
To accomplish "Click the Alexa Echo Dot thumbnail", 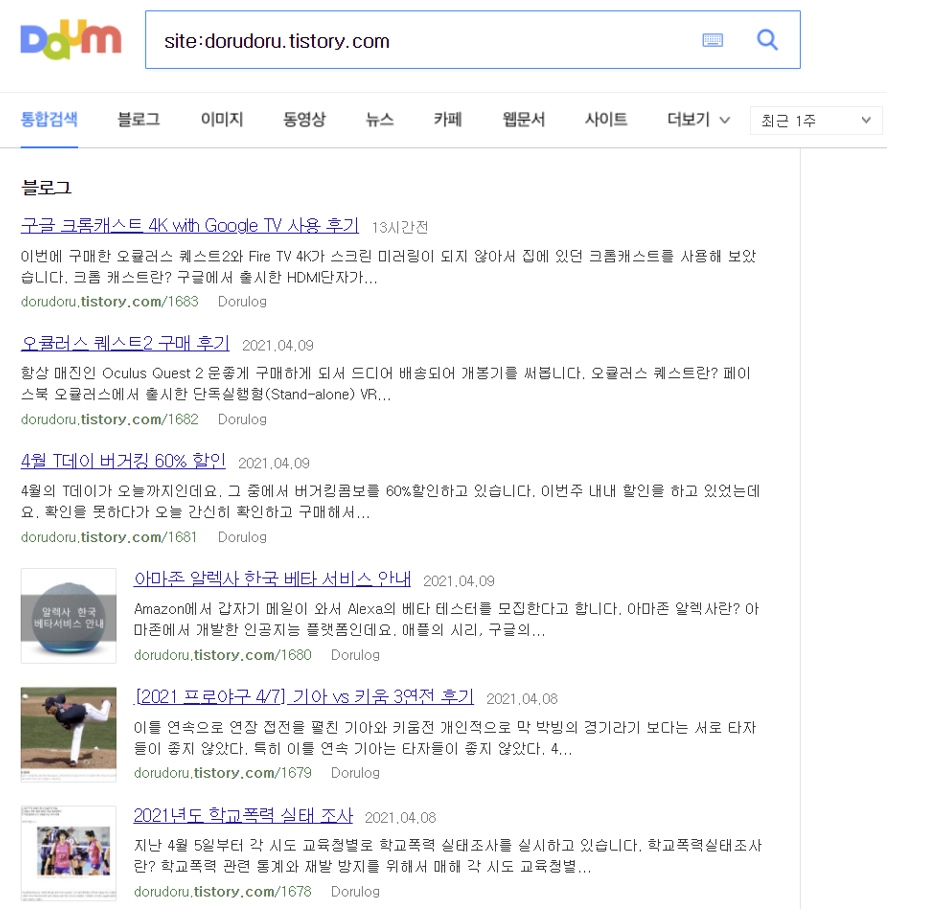I will [x=68, y=617].
